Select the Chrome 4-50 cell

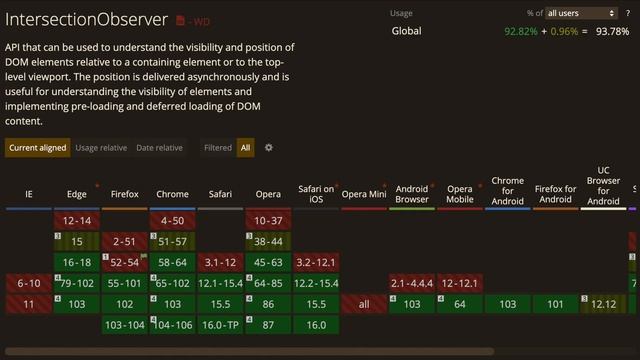[172, 221]
